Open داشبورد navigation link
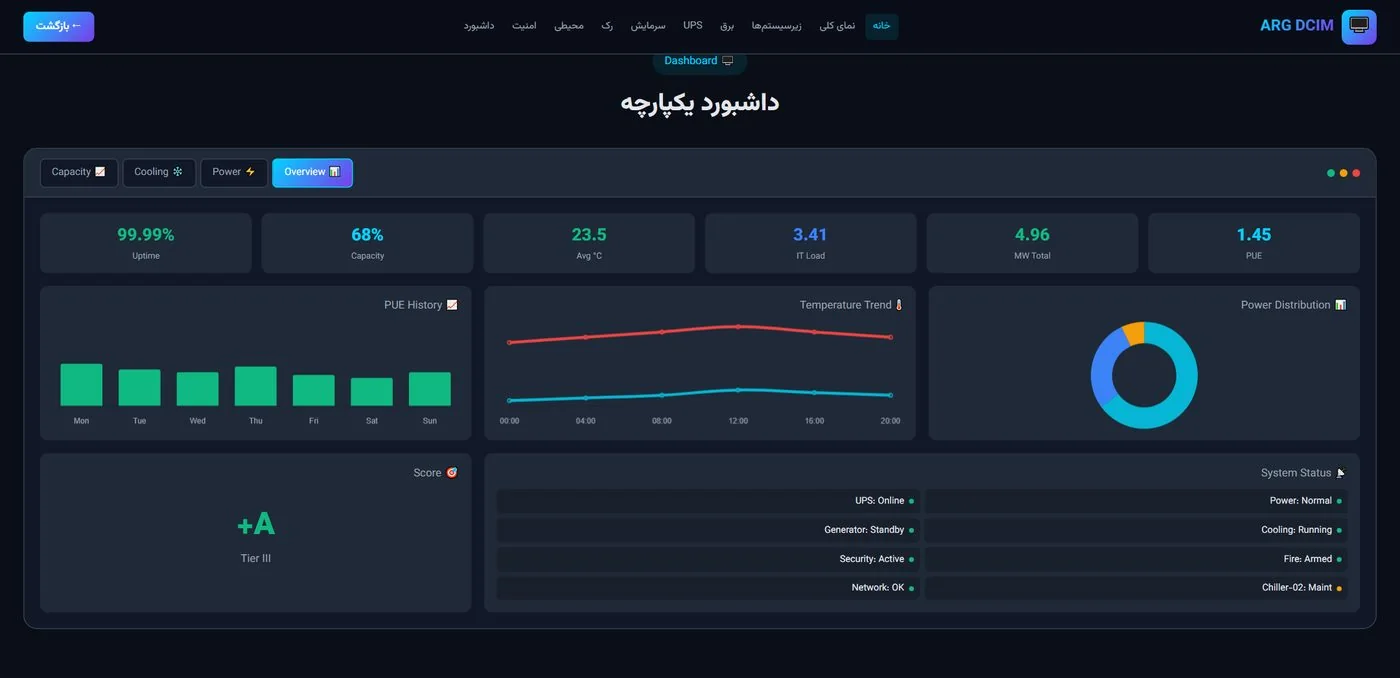Image resolution: width=1400 pixels, height=678 pixels. tap(480, 26)
